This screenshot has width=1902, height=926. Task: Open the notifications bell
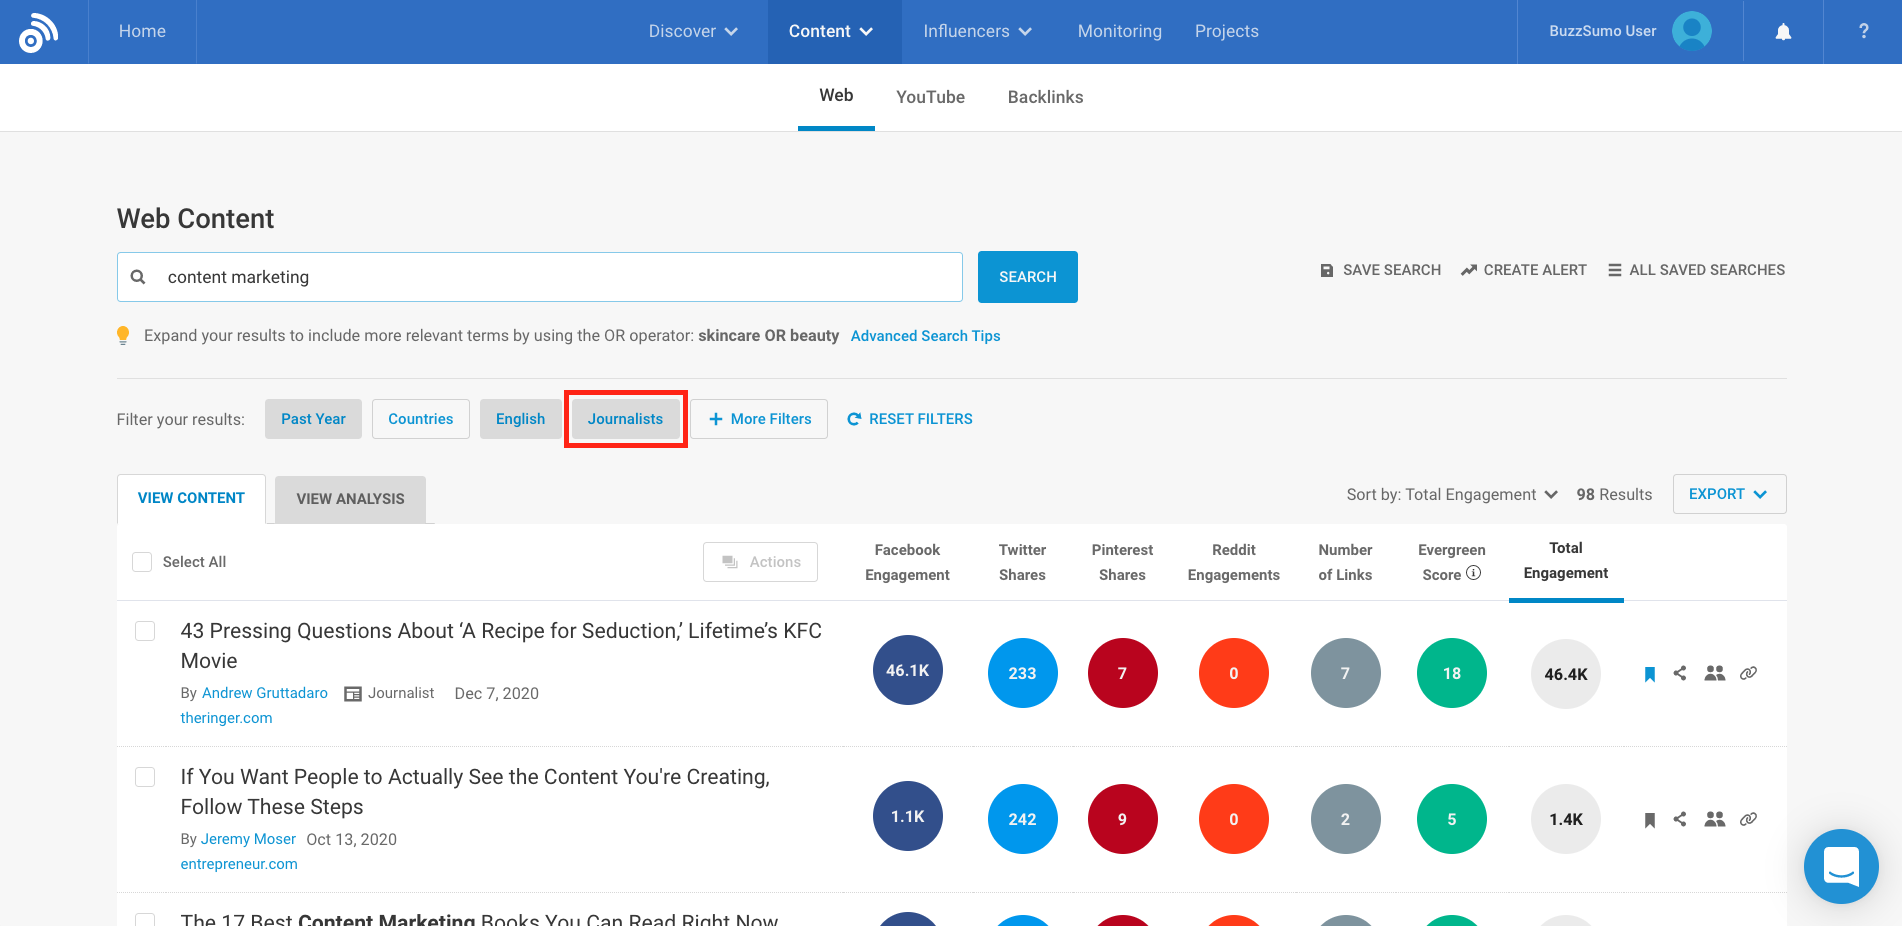(1783, 31)
